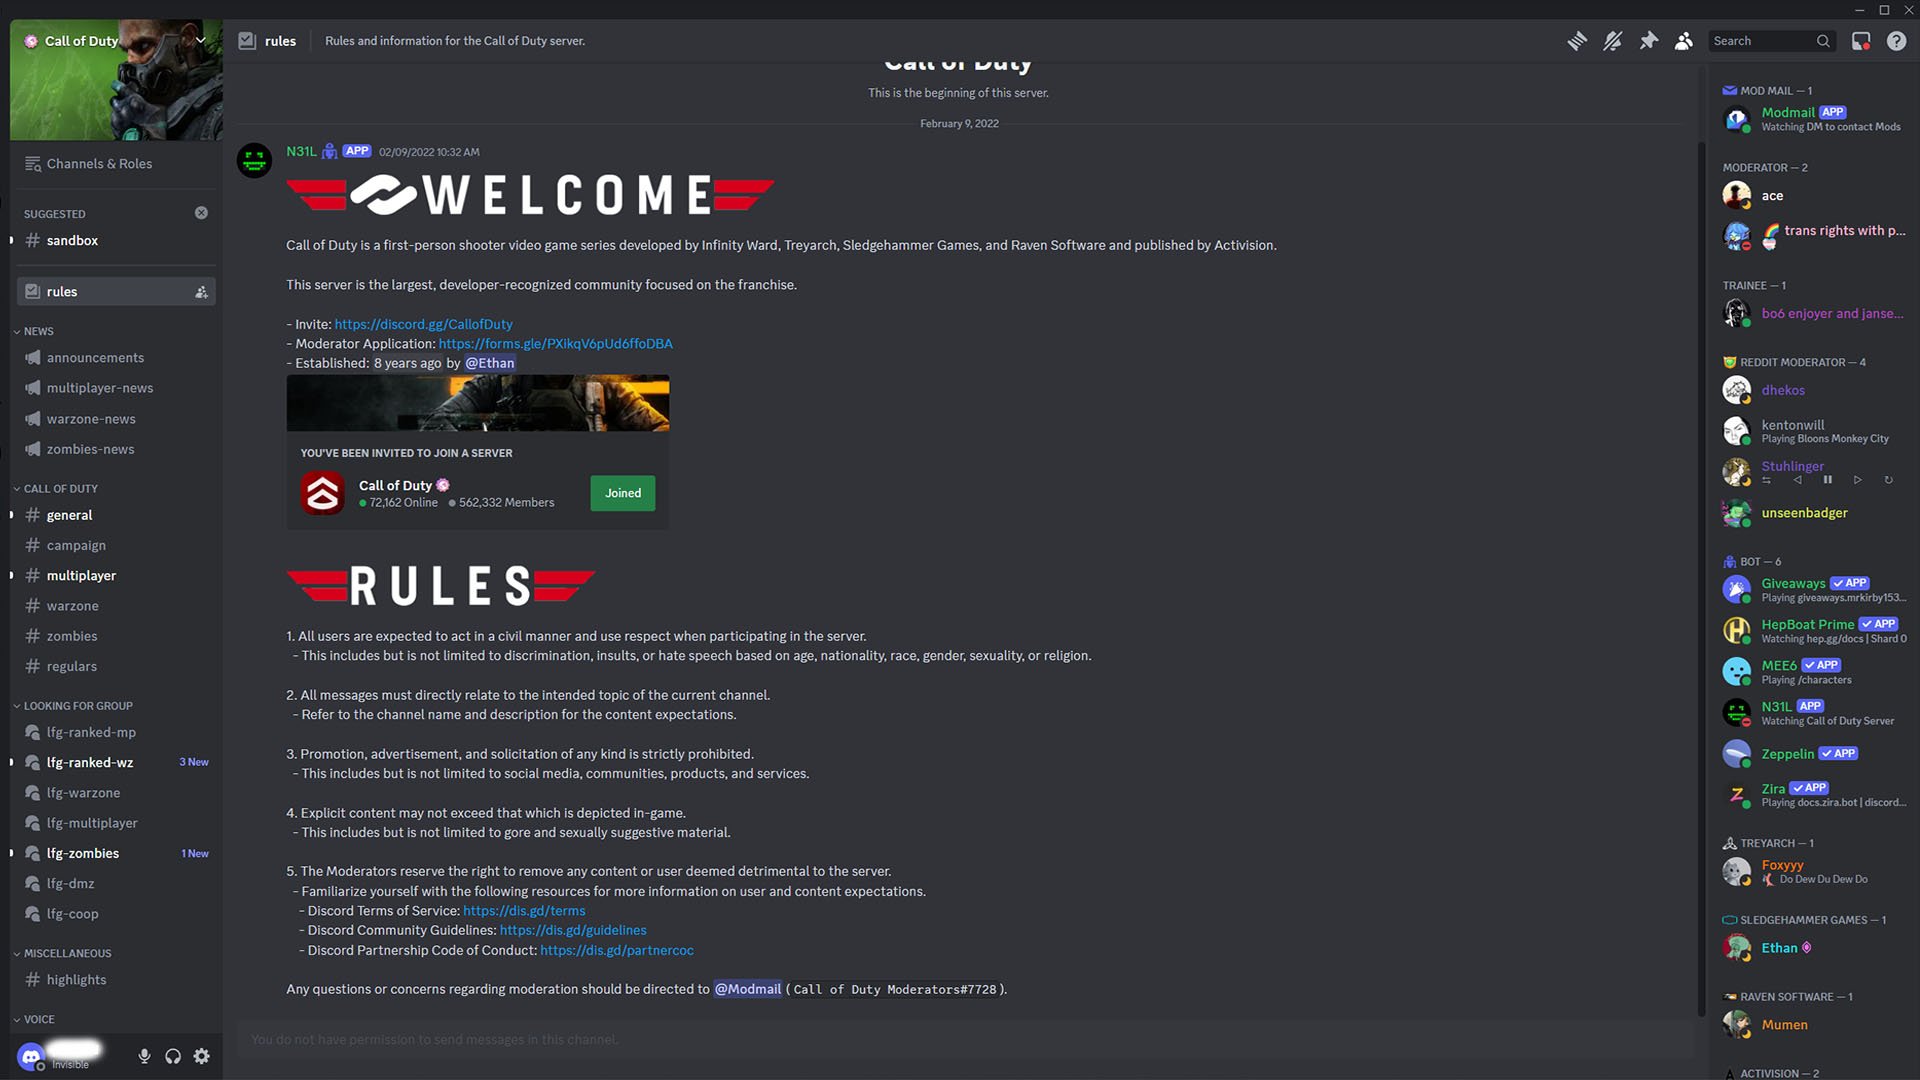Open the zombies-news channel
This screenshot has height=1080, width=1920.
[90, 447]
